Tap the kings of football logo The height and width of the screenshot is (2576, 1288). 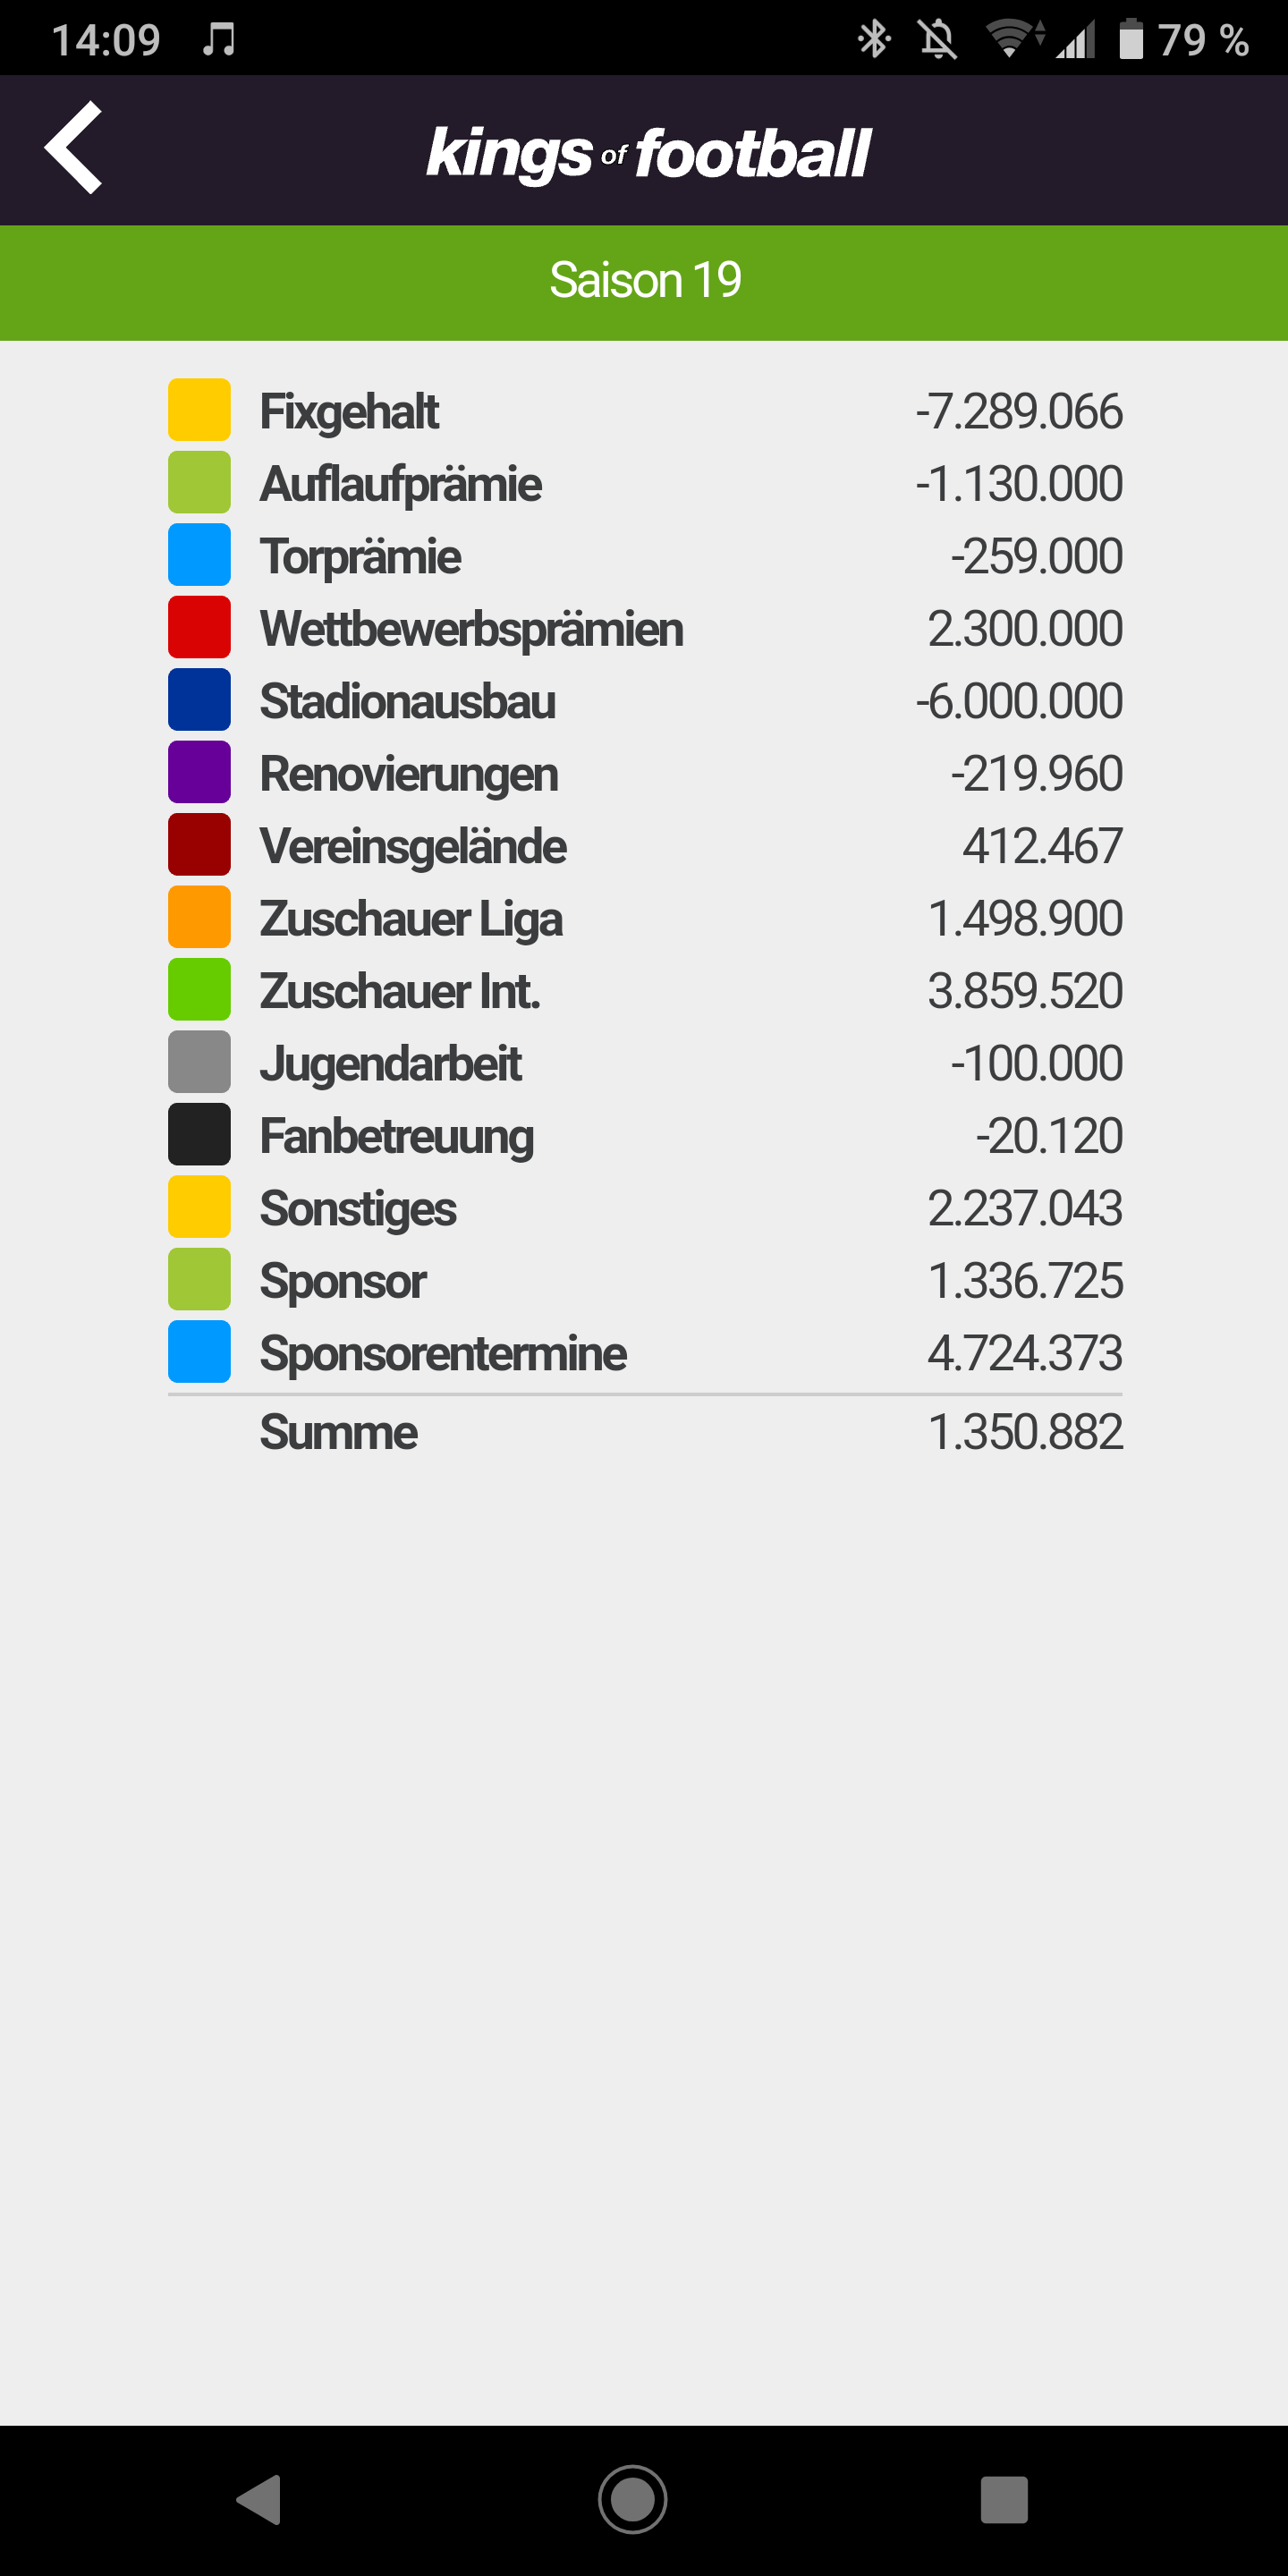pyautogui.click(x=648, y=153)
